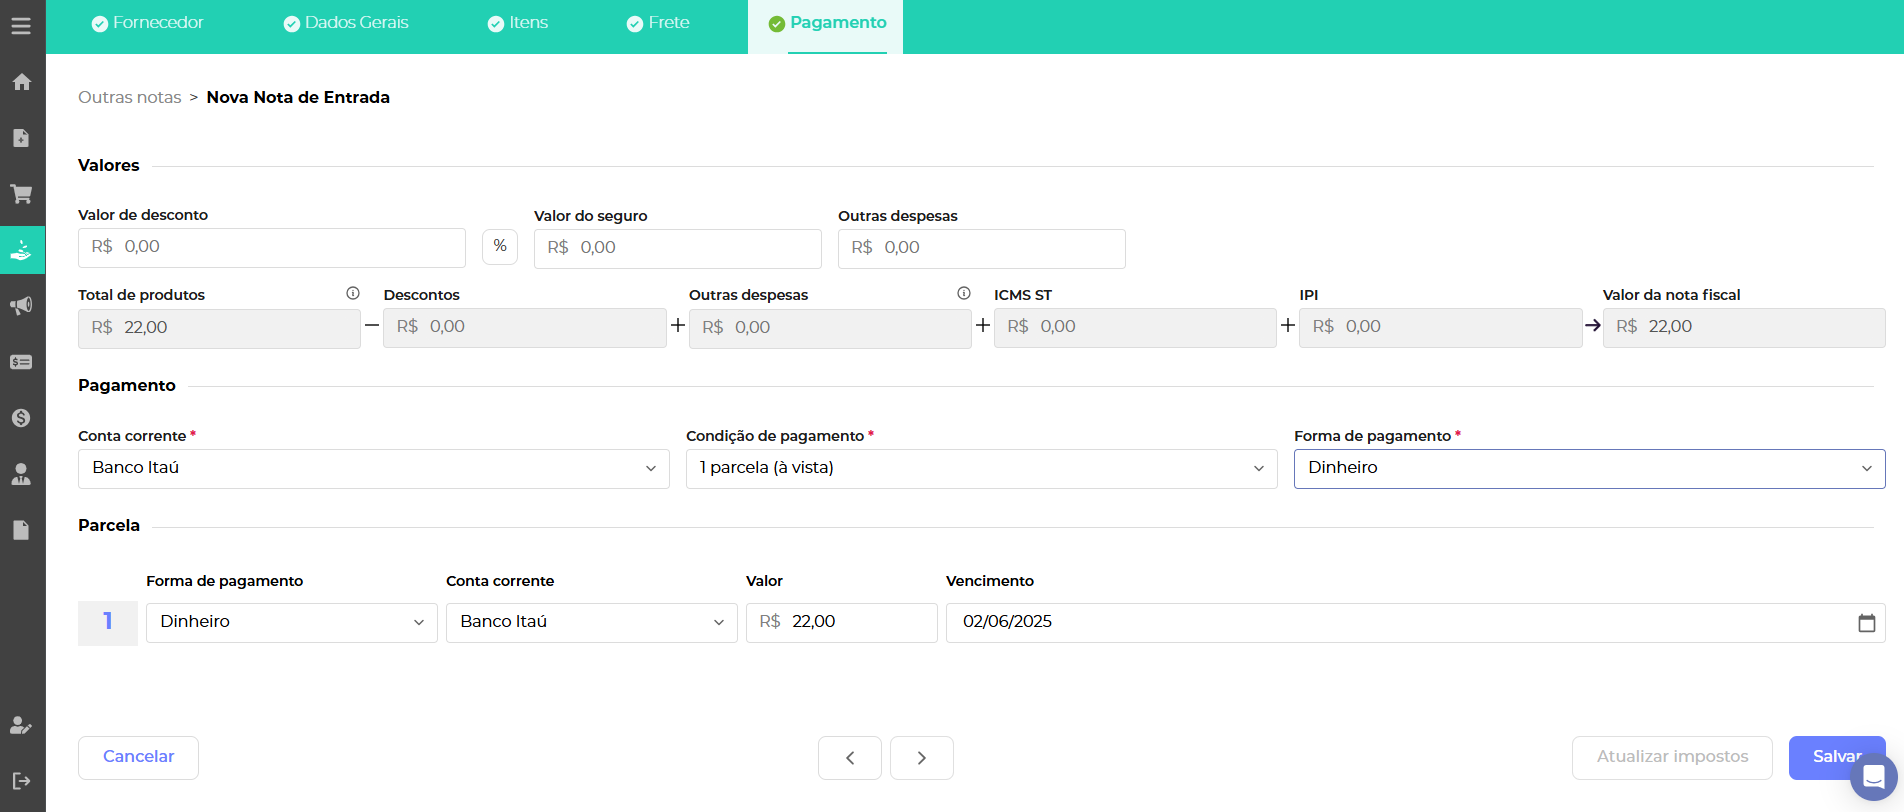The width and height of the screenshot is (1904, 812).
Task: Click the Frete tab
Action: pos(658,23)
